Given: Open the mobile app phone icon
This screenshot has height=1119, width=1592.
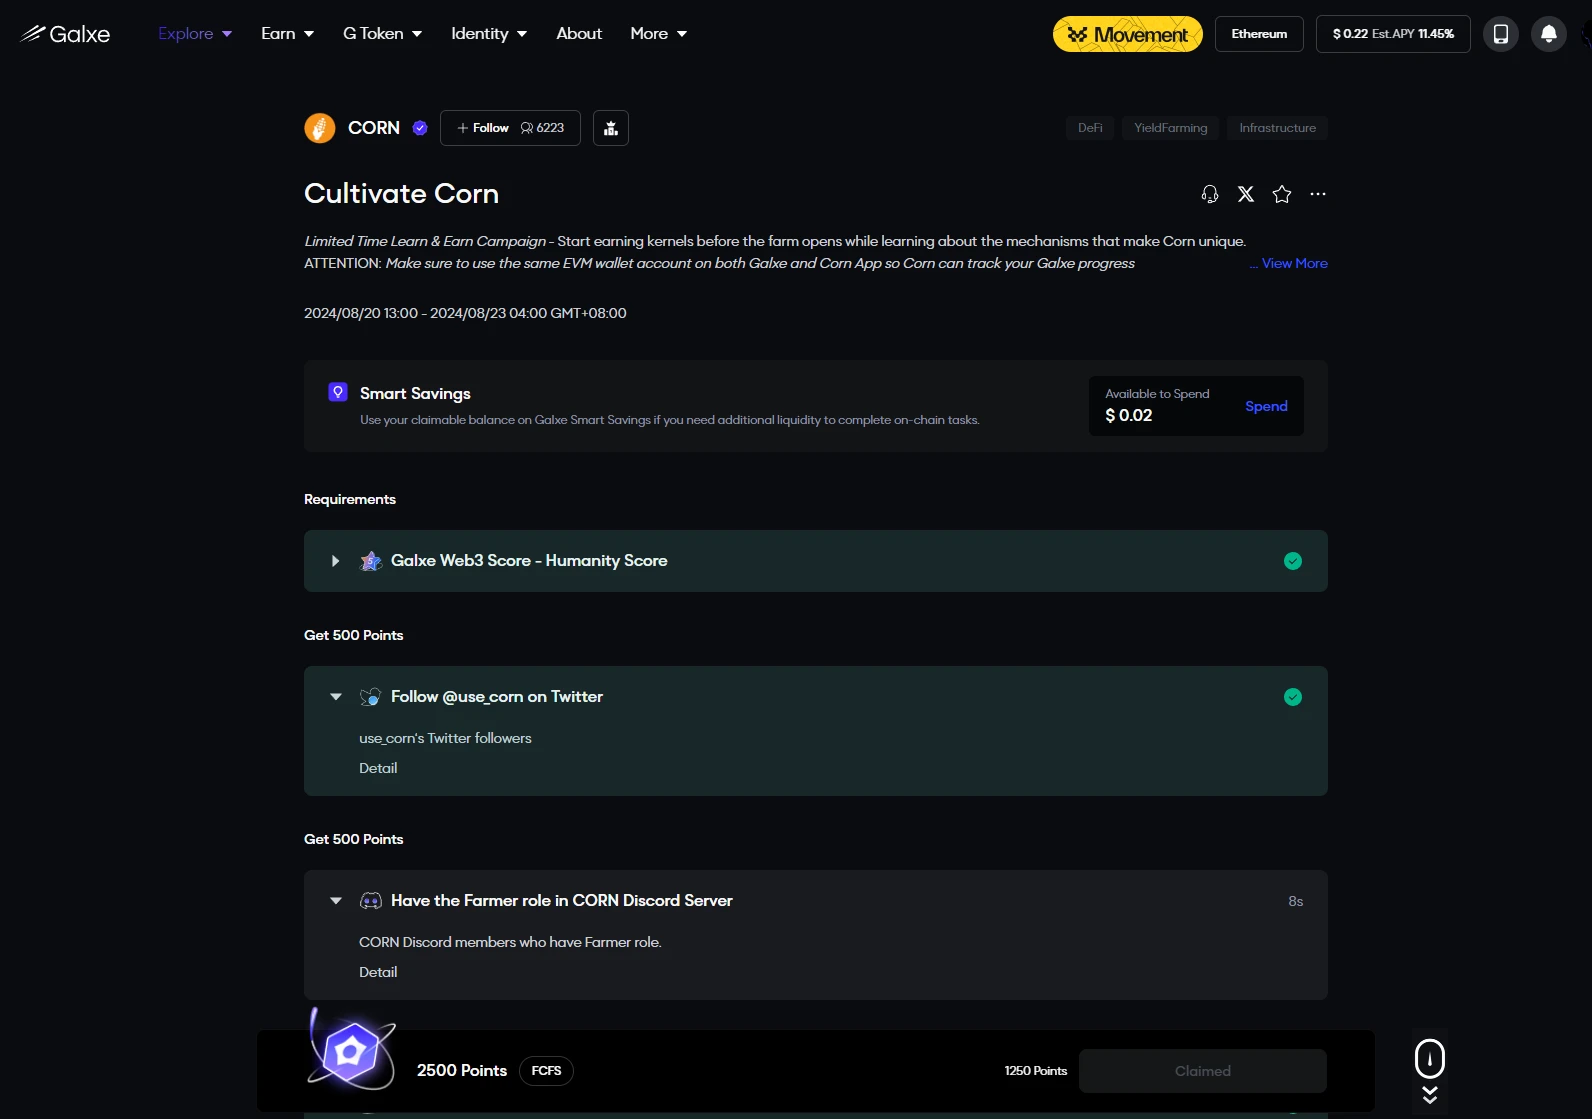Looking at the screenshot, I should coord(1500,34).
